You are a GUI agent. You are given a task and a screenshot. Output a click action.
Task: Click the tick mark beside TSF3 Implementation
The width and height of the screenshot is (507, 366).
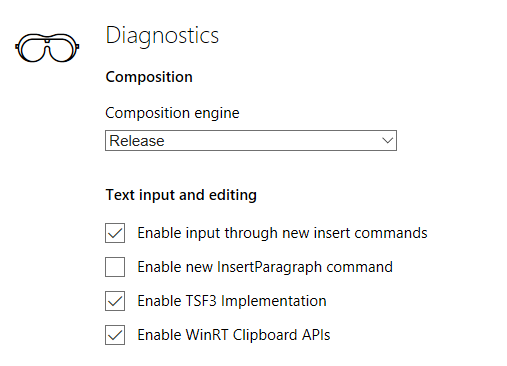point(115,301)
